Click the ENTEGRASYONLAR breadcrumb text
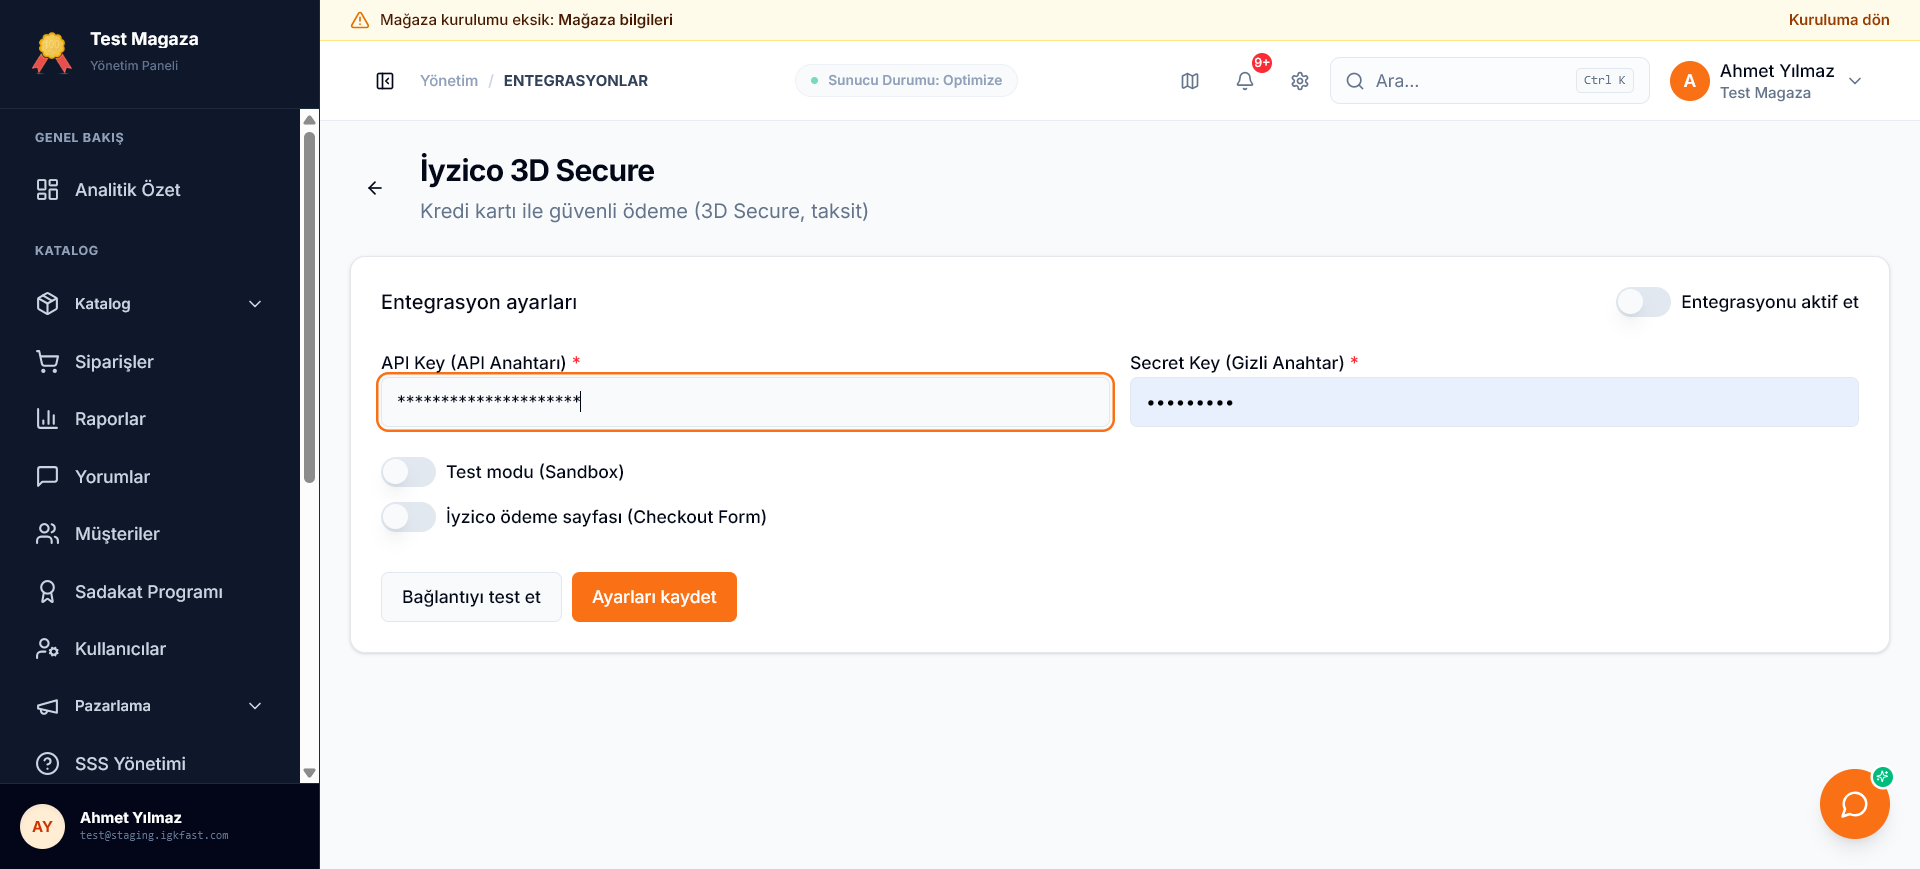 pyautogui.click(x=576, y=81)
